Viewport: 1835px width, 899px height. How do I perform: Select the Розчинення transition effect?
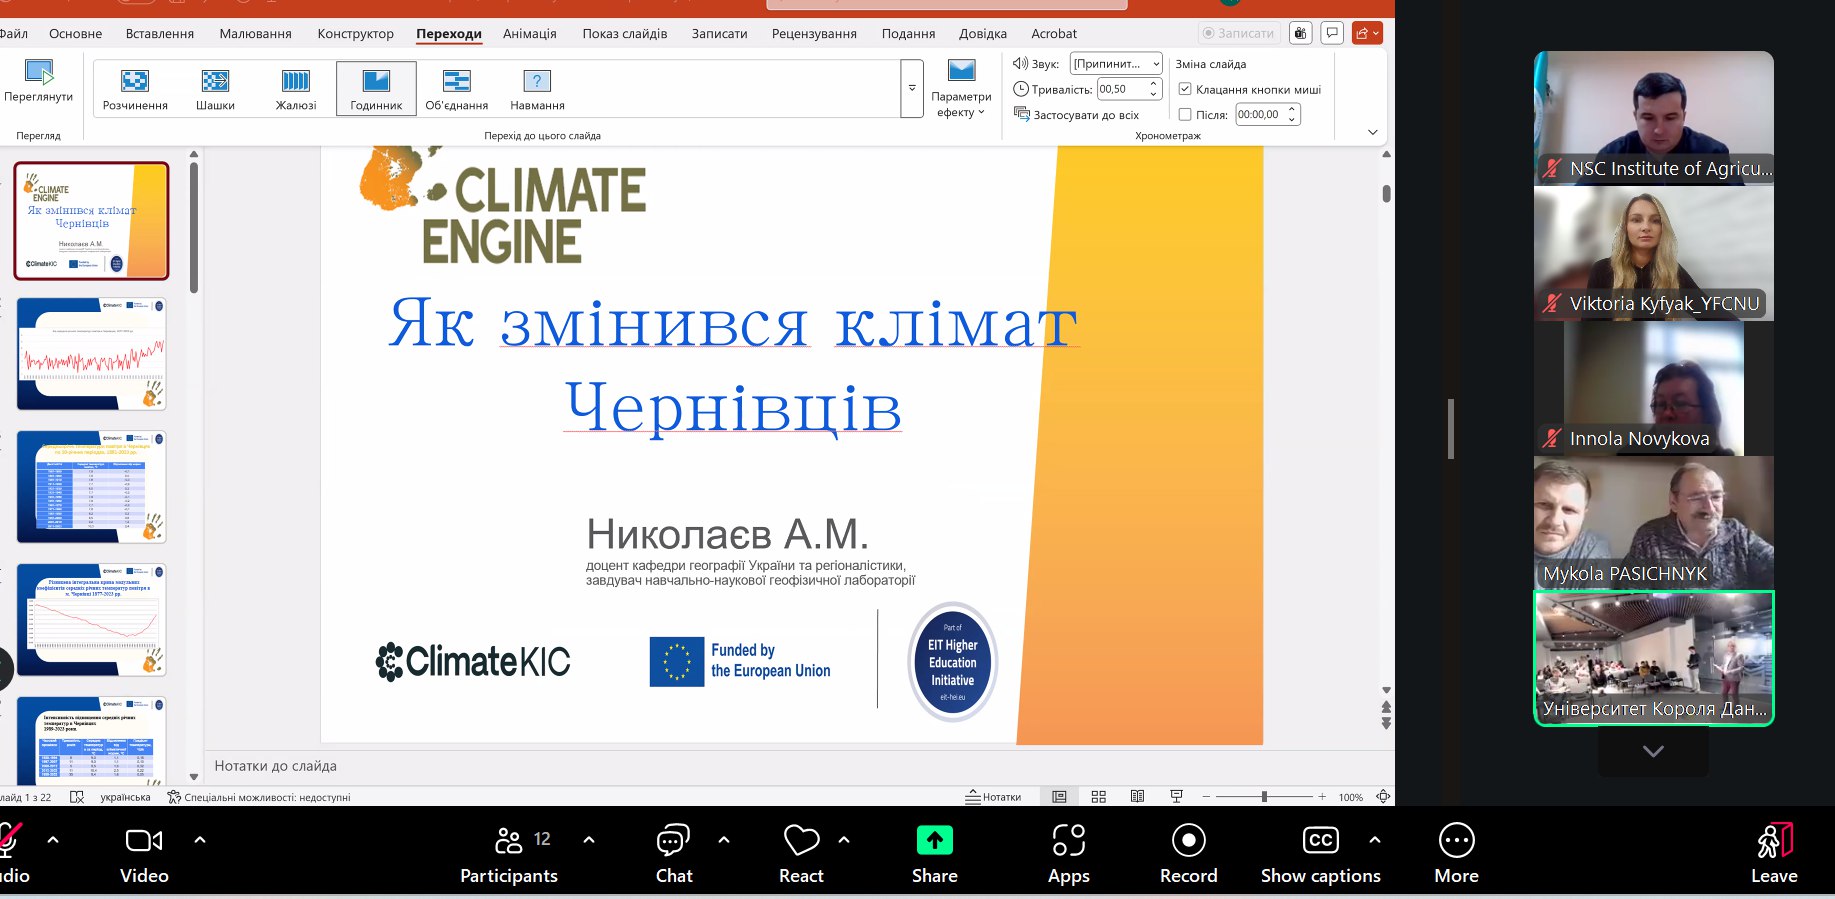coord(135,89)
